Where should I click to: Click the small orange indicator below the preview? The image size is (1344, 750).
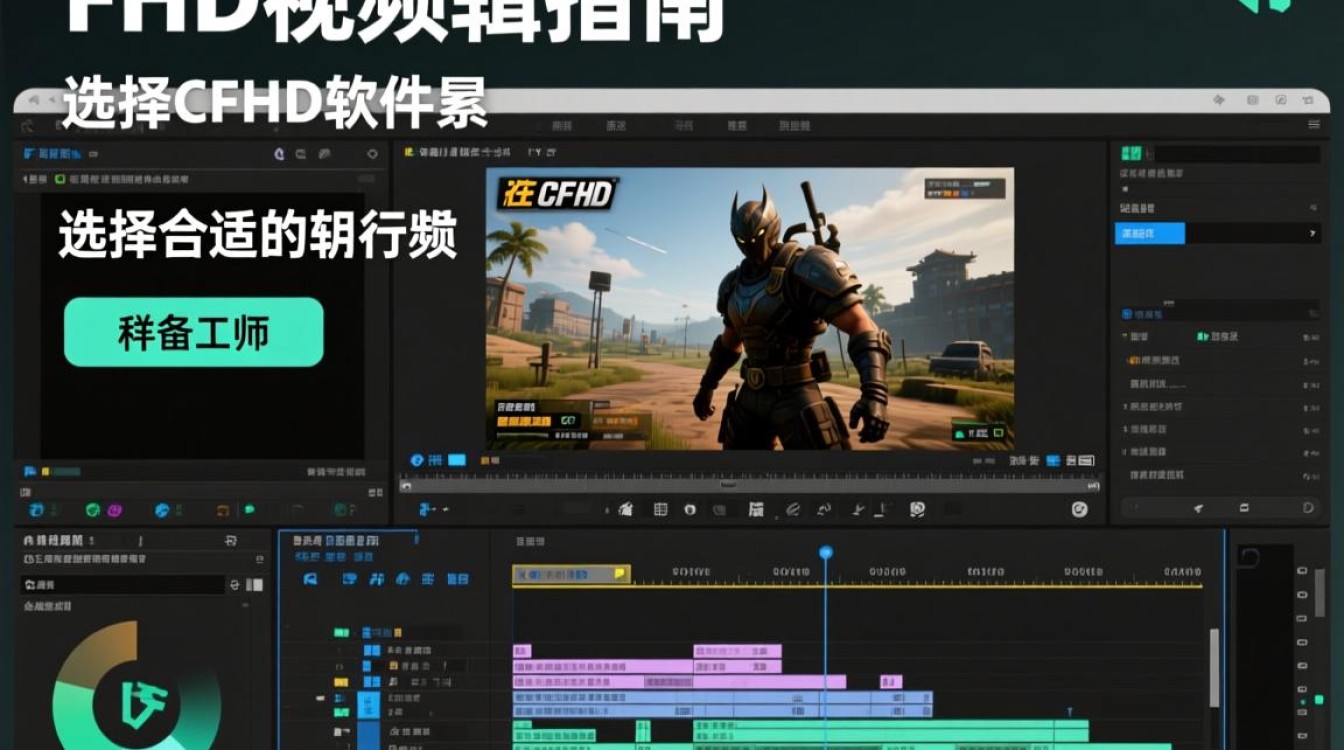487,460
